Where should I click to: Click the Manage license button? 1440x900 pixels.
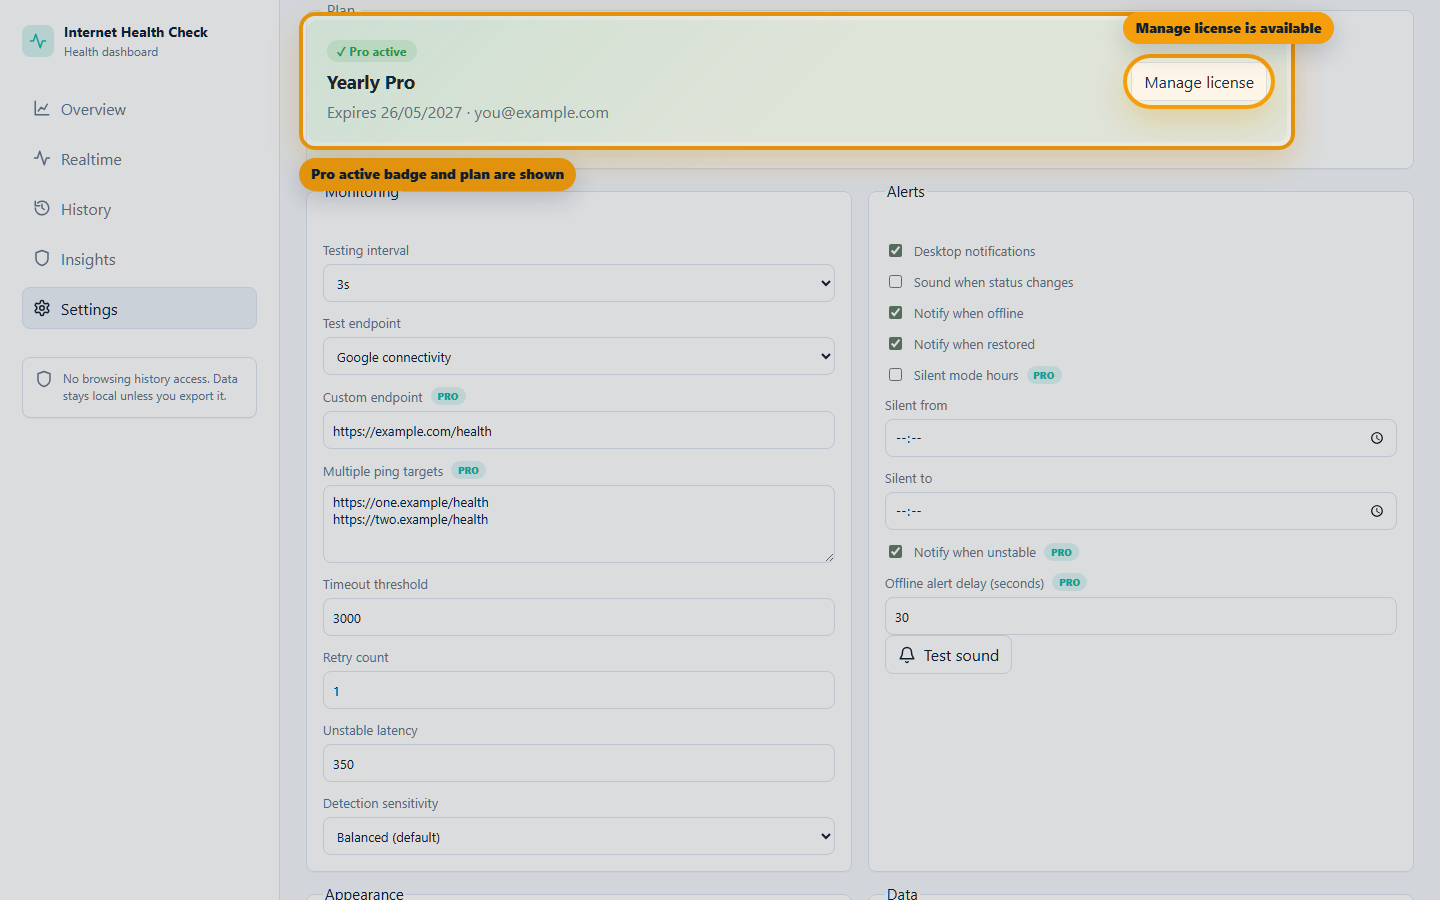[1199, 82]
